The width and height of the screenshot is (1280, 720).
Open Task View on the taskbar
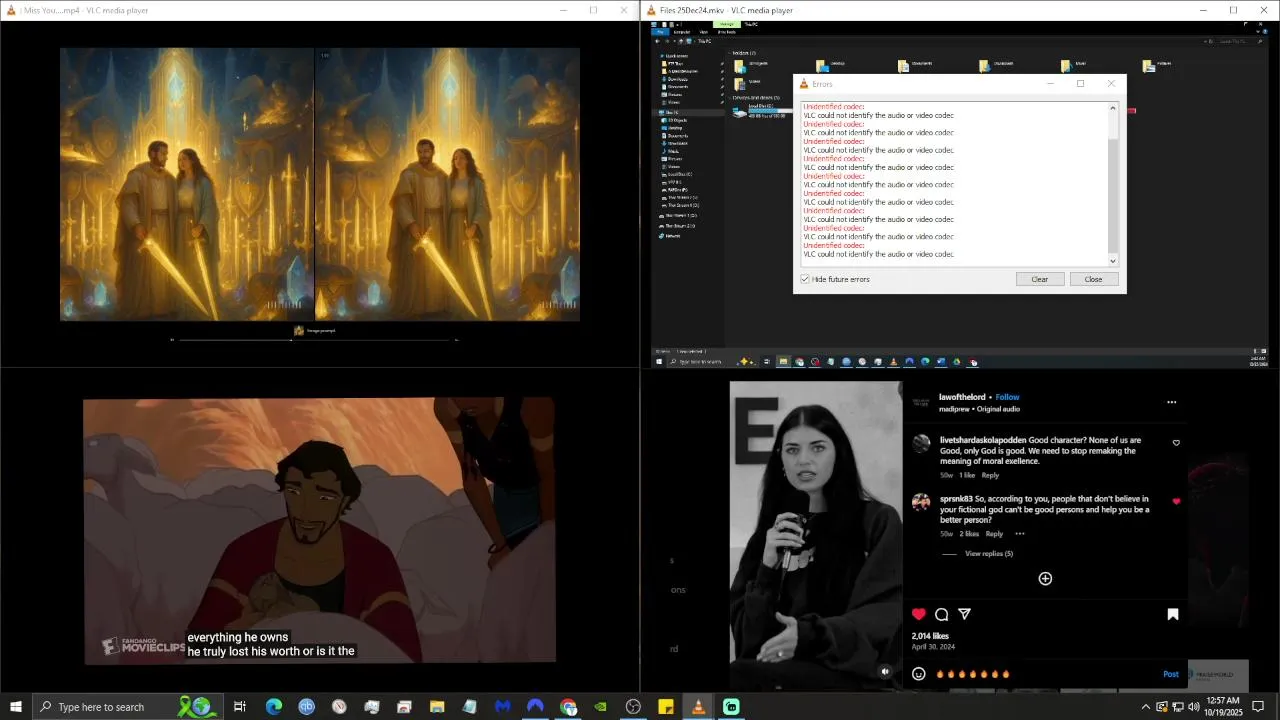pos(240,707)
